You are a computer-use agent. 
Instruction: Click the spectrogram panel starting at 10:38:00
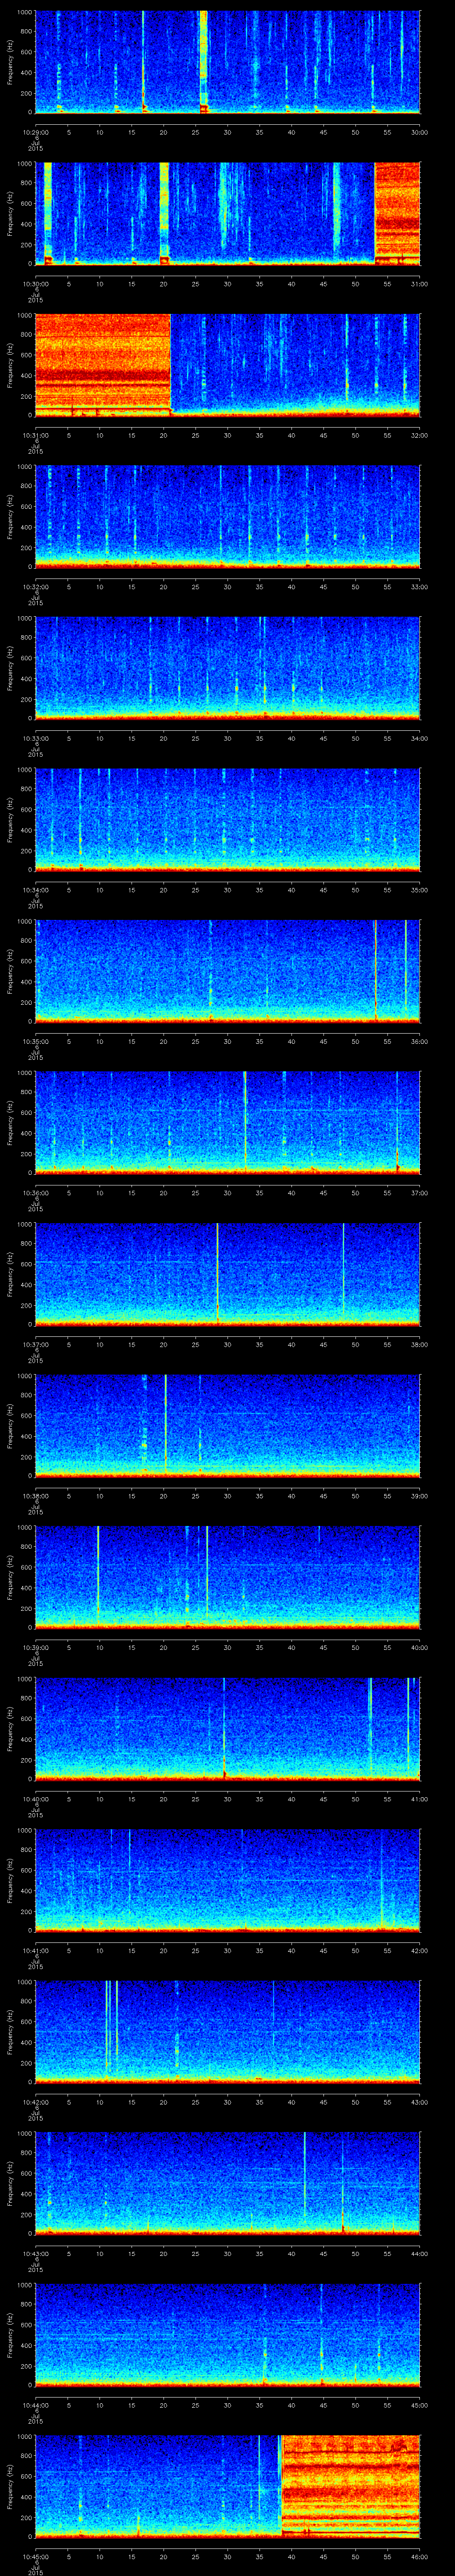tap(227, 1425)
